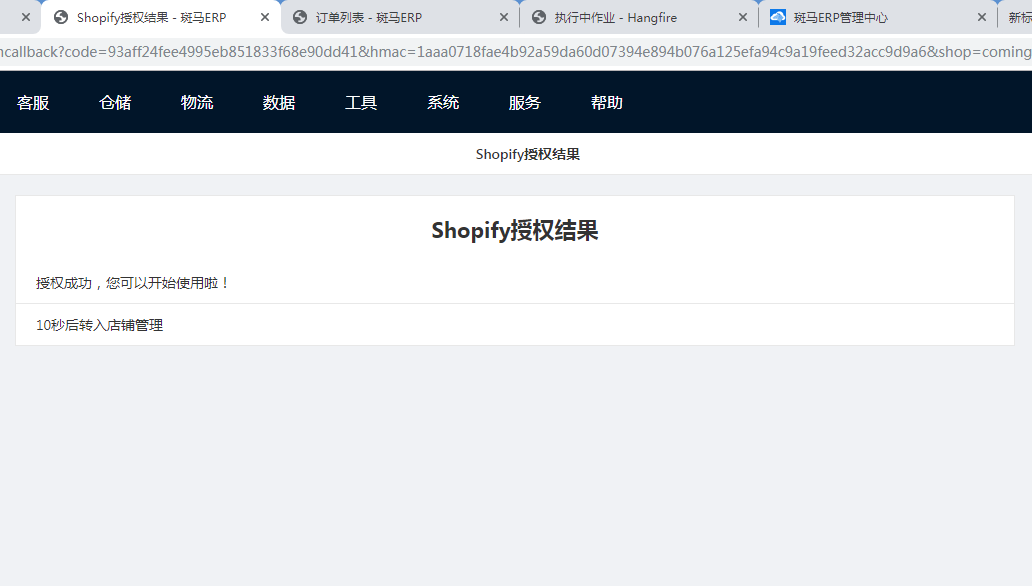This screenshot has height=586, width=1032.
Task: Click the 服务 menu item
Action: click(525, 102)
